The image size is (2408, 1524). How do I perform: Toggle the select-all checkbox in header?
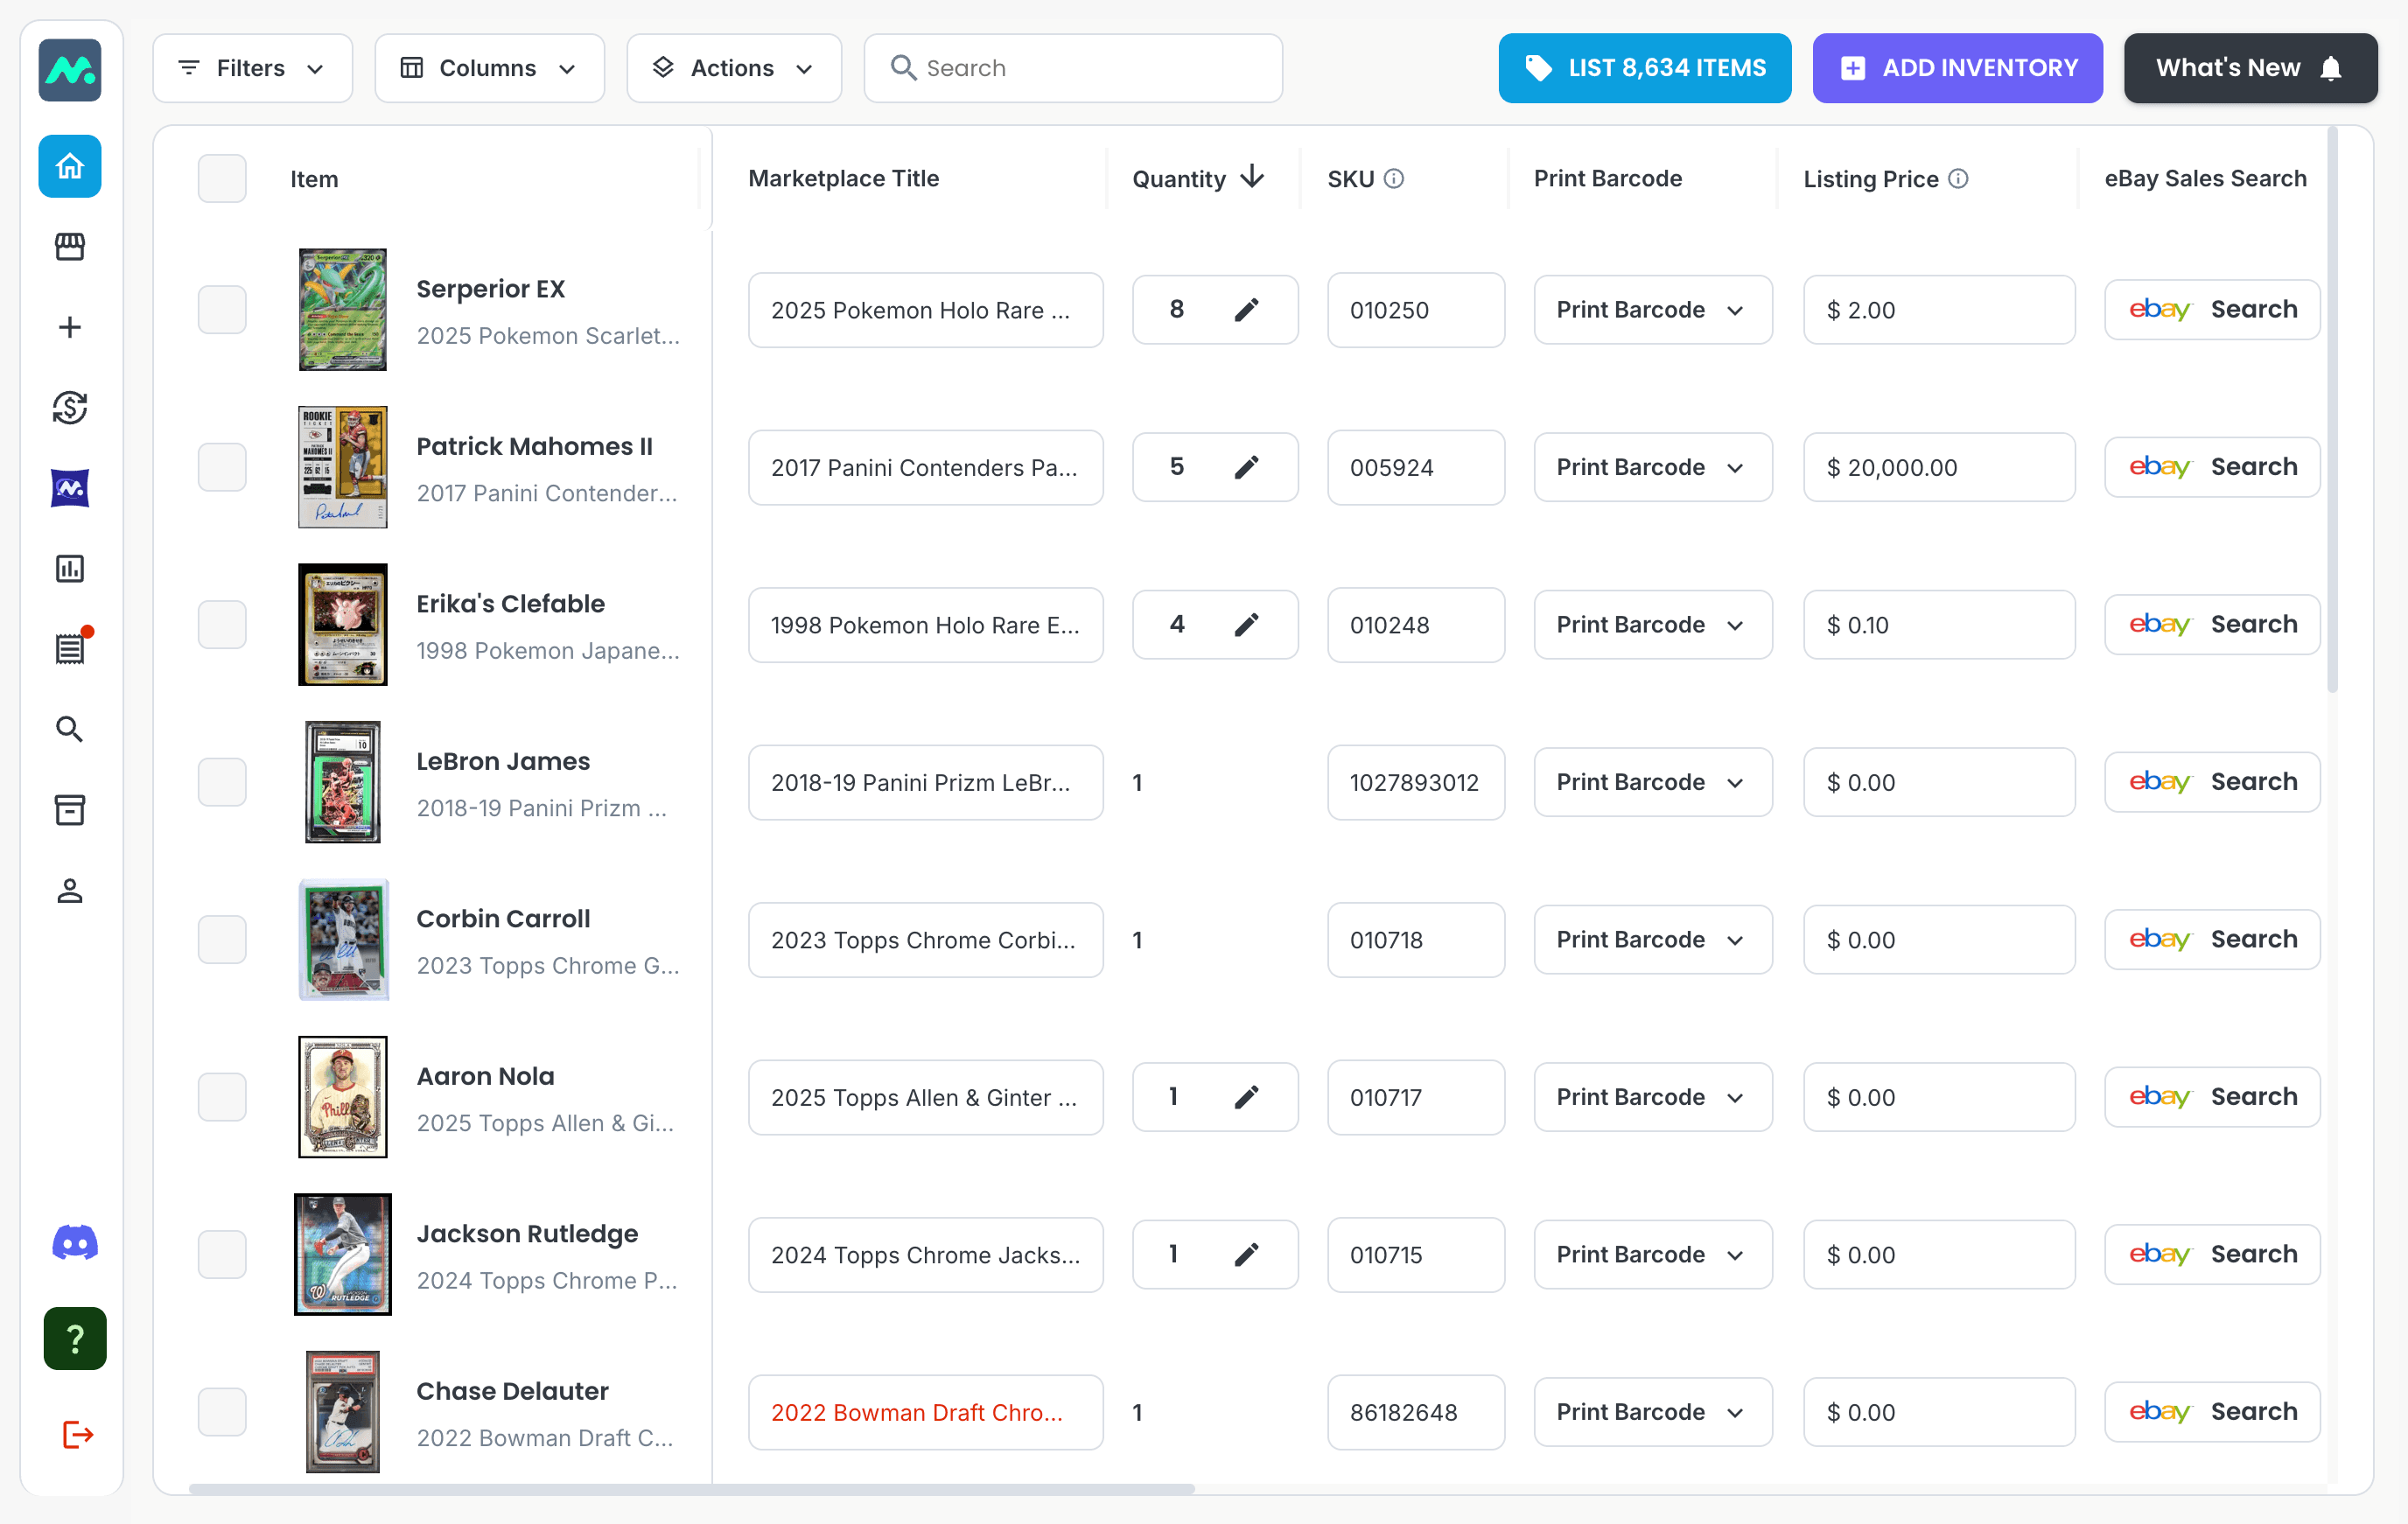click(x=222, y=179)
